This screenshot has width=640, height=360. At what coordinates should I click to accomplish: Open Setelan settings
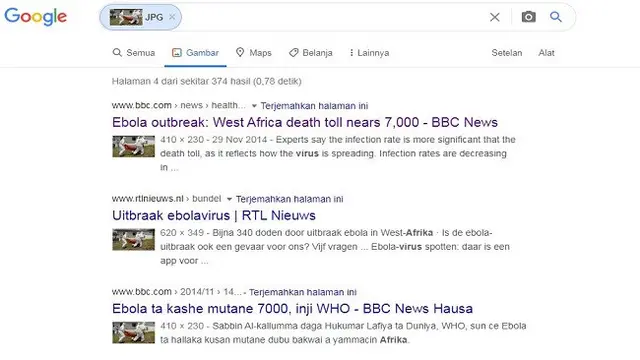click(507, 53)
